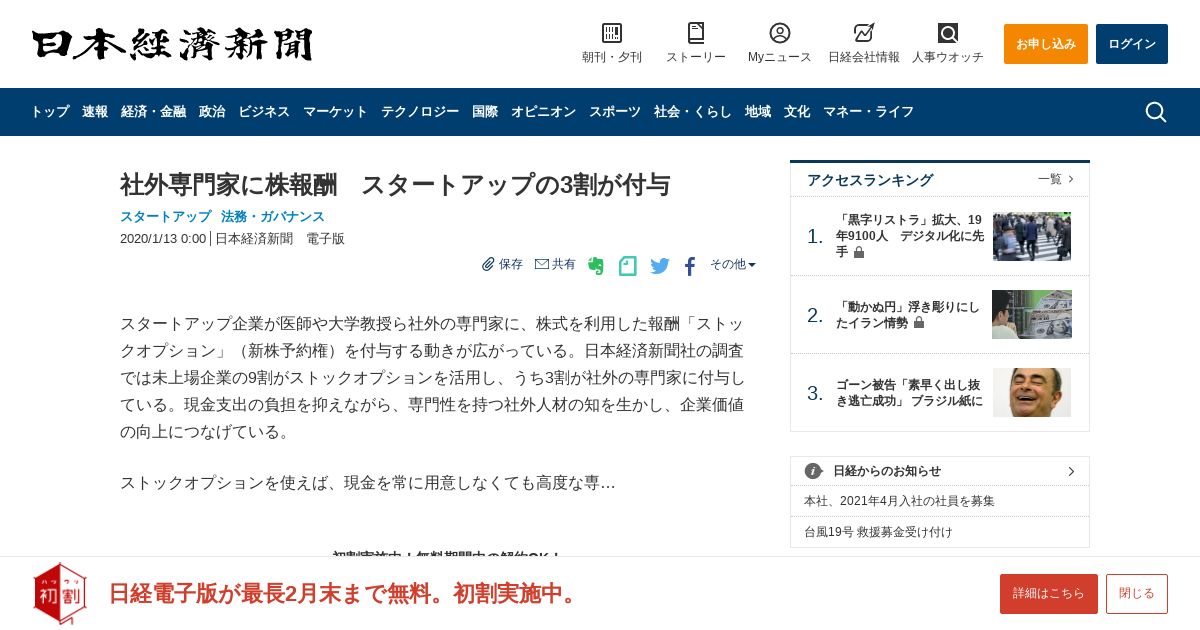Click the ログイン button
Viewport: 1200px width, 630px height.
[x=1132, y=44]
